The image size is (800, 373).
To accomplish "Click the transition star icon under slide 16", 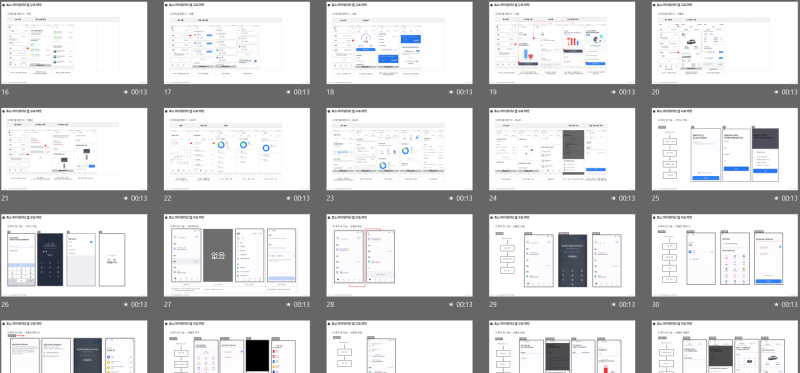I will click(126, 92).
